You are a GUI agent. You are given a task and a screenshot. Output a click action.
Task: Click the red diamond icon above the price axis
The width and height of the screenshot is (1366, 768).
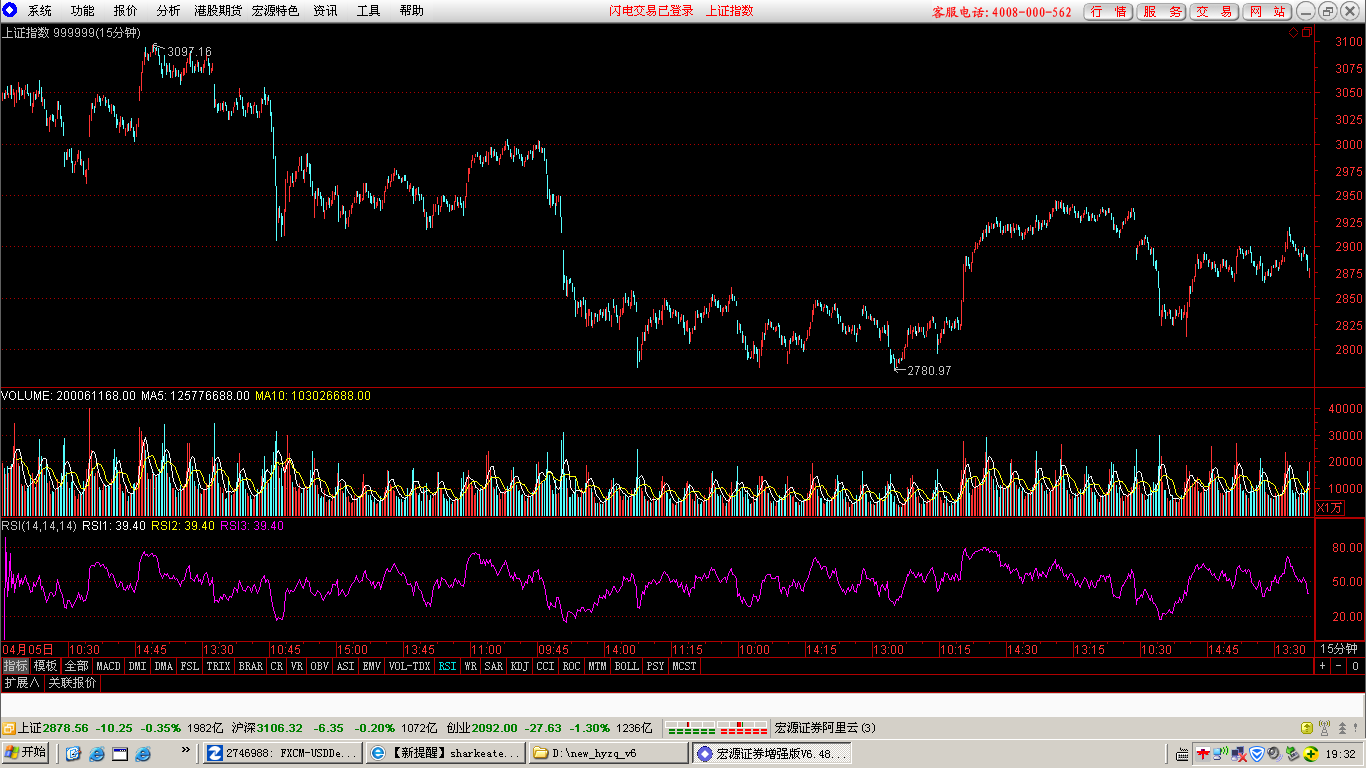coord(1293,32)
